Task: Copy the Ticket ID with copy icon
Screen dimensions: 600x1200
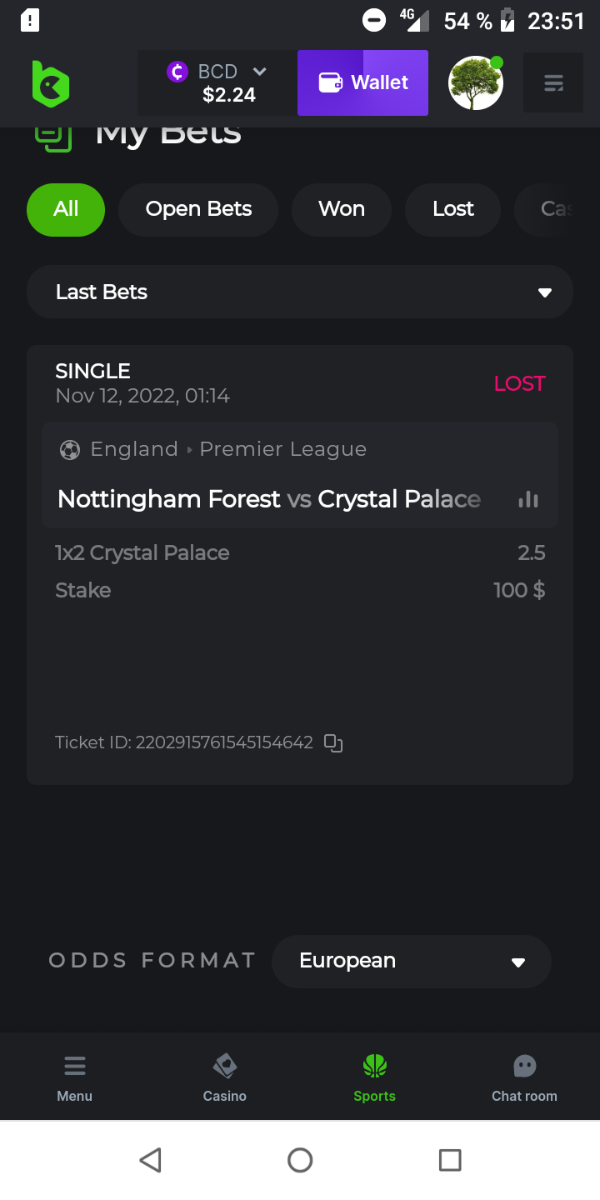Action: pos(334,743)
